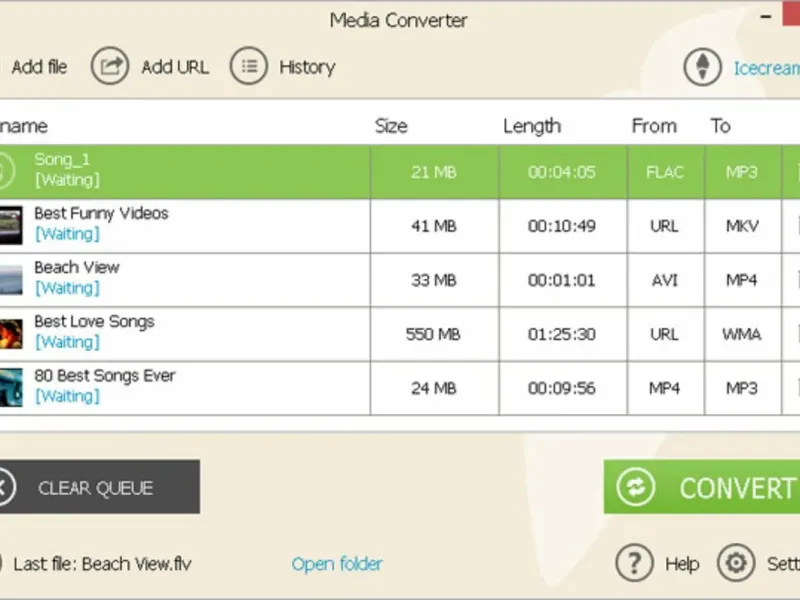Click the Song_1 MP3 target cell
The image size is (800, 600).
click(742, 172)
